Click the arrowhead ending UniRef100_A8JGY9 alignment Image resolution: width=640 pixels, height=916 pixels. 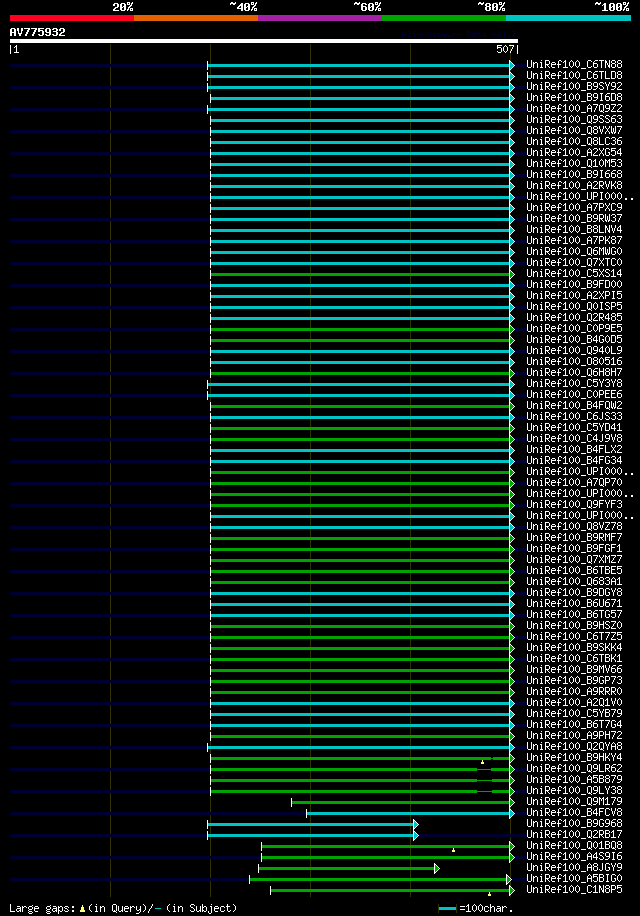coord(437,869)
